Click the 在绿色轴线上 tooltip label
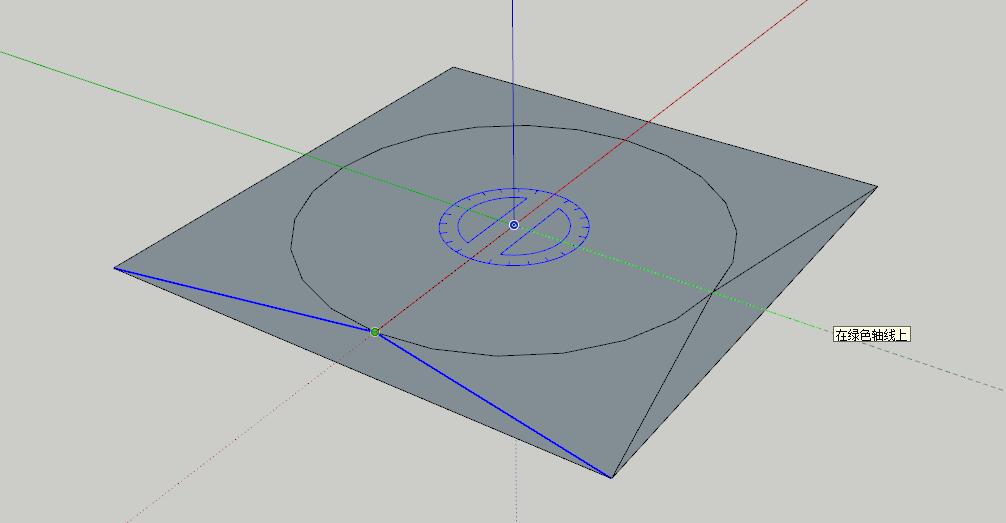 (872, 335)
